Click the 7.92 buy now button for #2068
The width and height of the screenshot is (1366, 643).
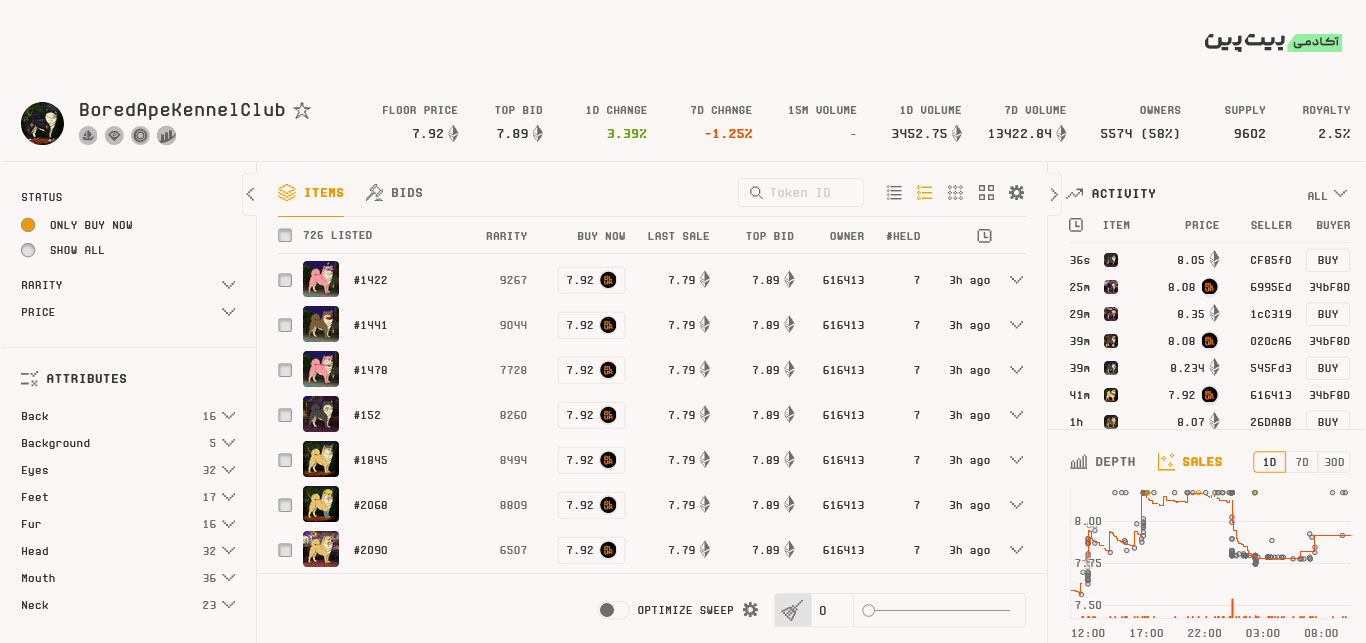(x=591, y=505)
